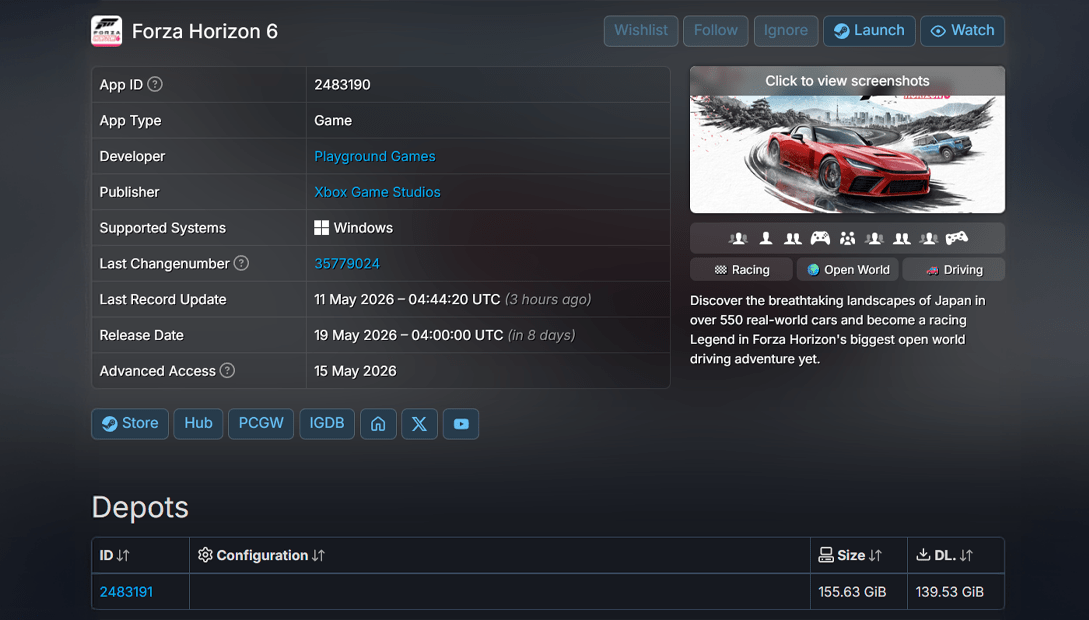Click the Forza Horizon 6 app logo icon
This screenshot has height=620, width=1089.
[106, 31]
